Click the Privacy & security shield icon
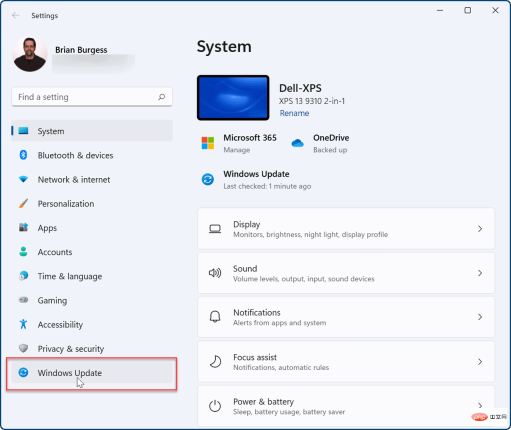The width and height of the screenshot is (511, 430). click(23, 348)
